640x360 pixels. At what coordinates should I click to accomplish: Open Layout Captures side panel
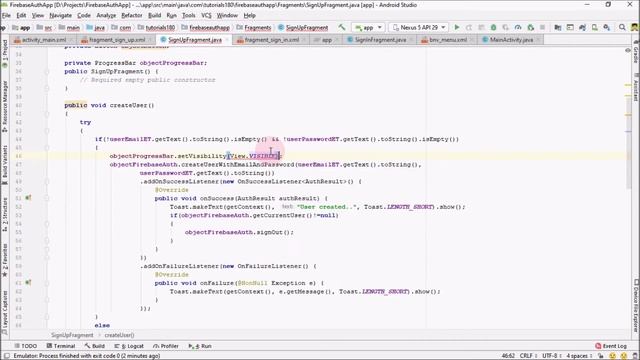[x=5, y=312]
